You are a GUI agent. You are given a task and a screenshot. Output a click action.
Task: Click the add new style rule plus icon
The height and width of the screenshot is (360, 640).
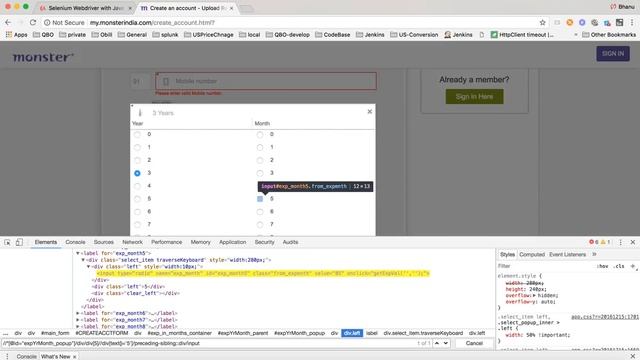point(633,266)
